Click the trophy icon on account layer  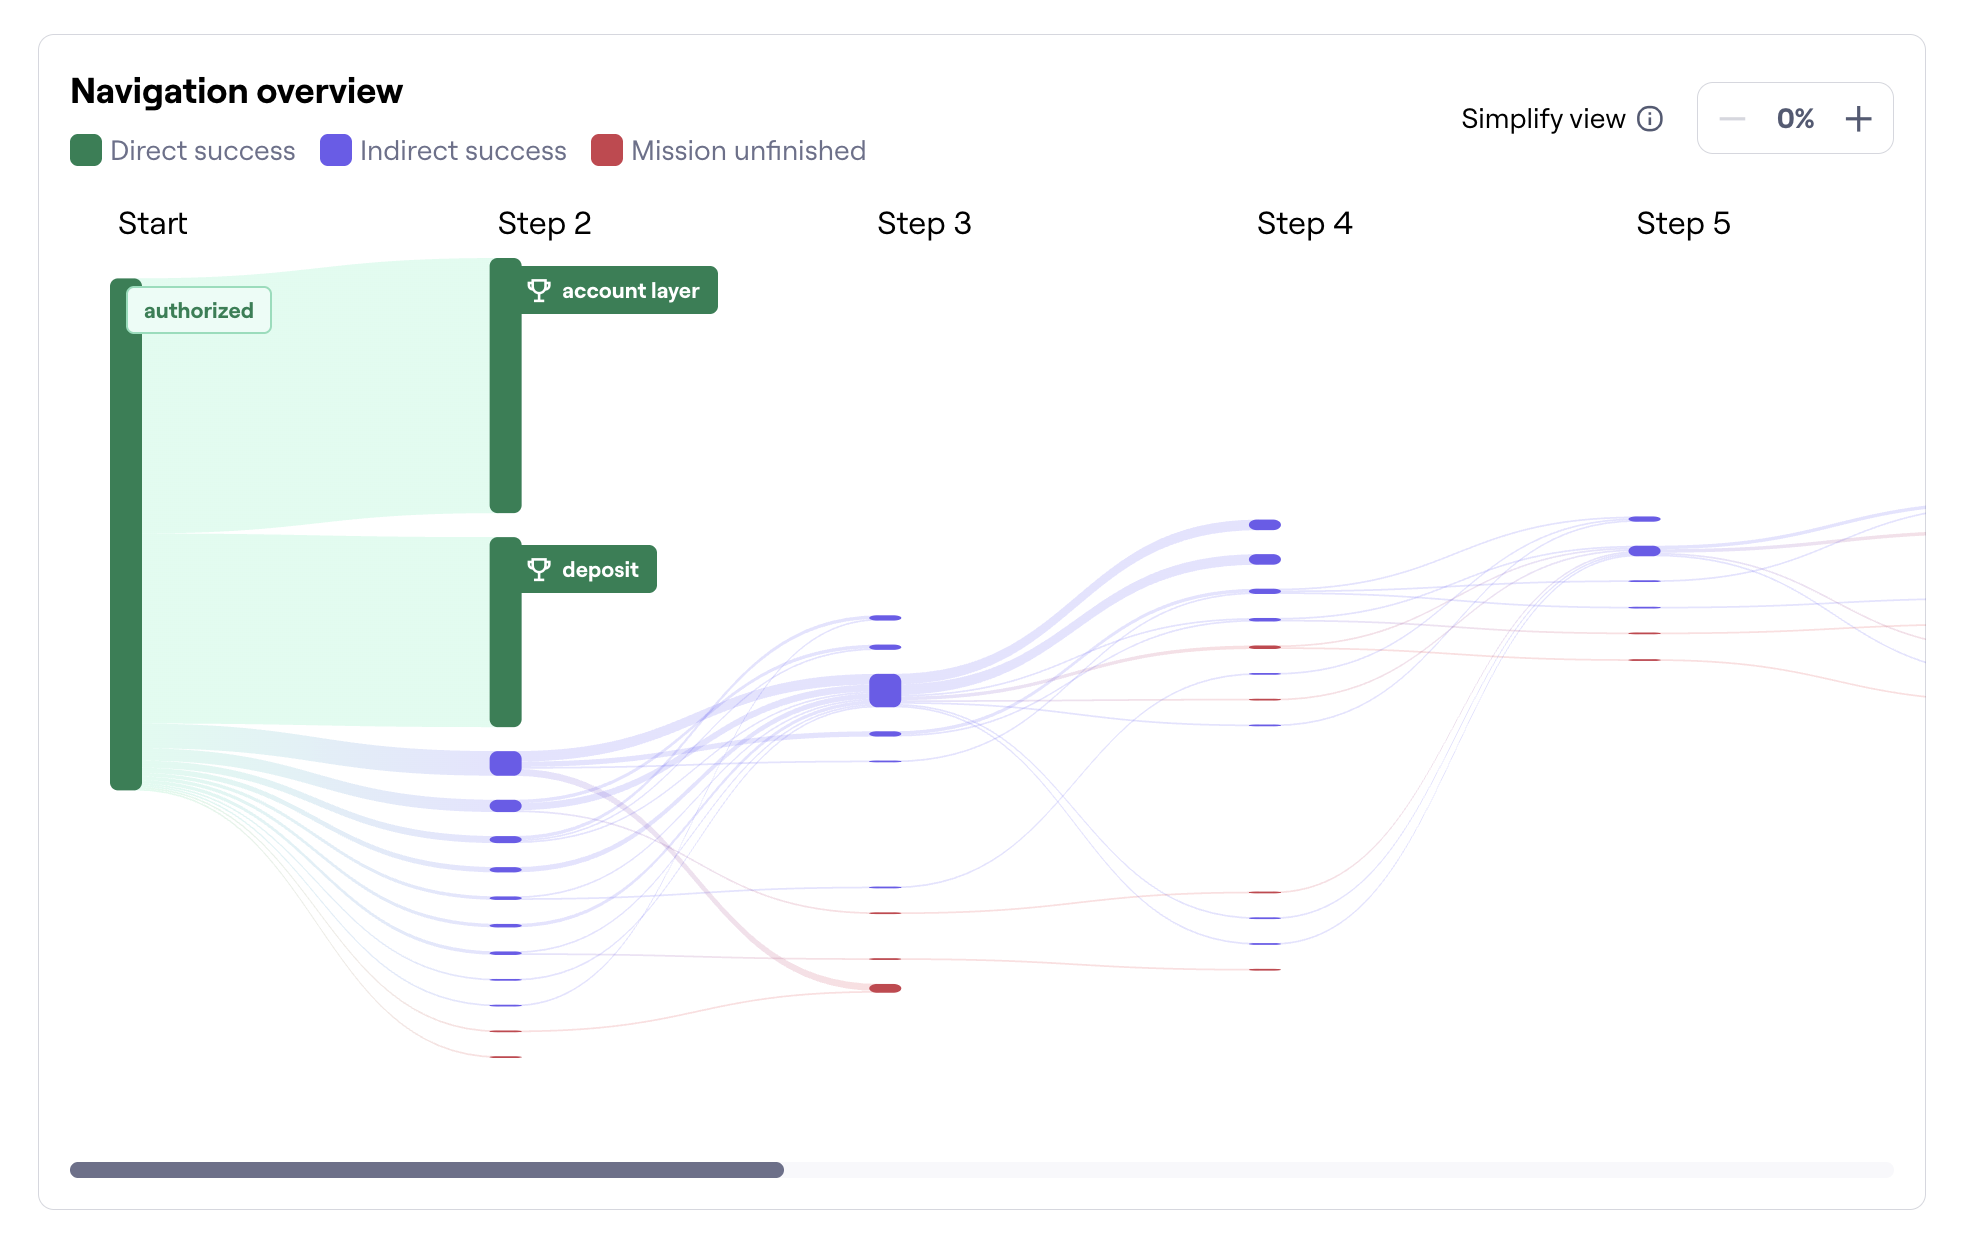[539, 290]
